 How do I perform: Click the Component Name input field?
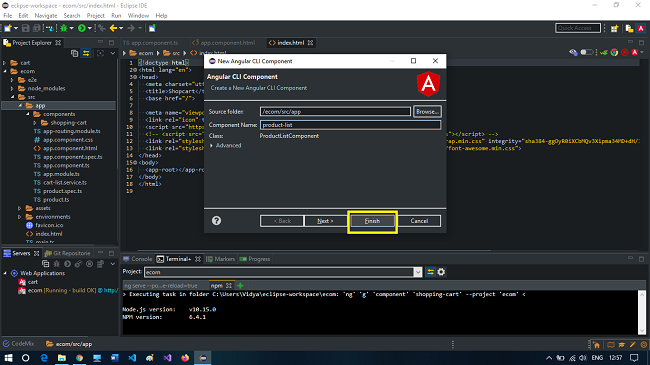click(x=350, y=125)
